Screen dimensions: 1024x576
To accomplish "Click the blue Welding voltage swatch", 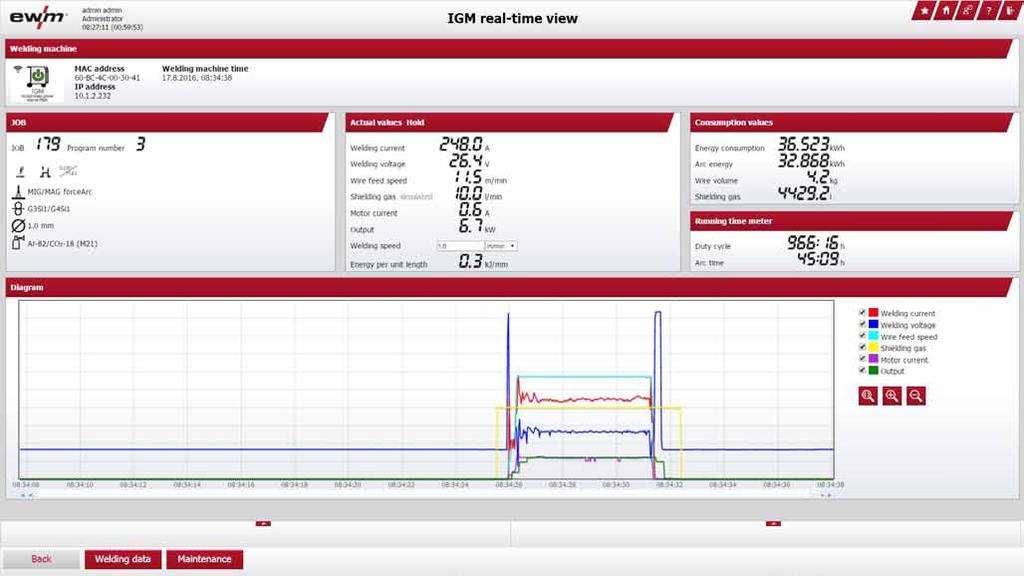I will [873, 324].
